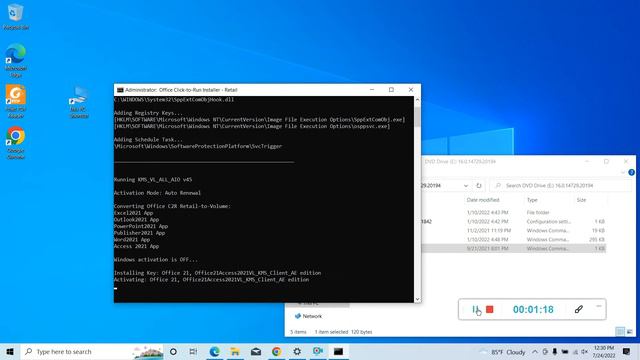The height and width of the screenshot is (360, 640).
Task: Open the taskbar clock showing 12:30 PM
Action: click(604, 351)
